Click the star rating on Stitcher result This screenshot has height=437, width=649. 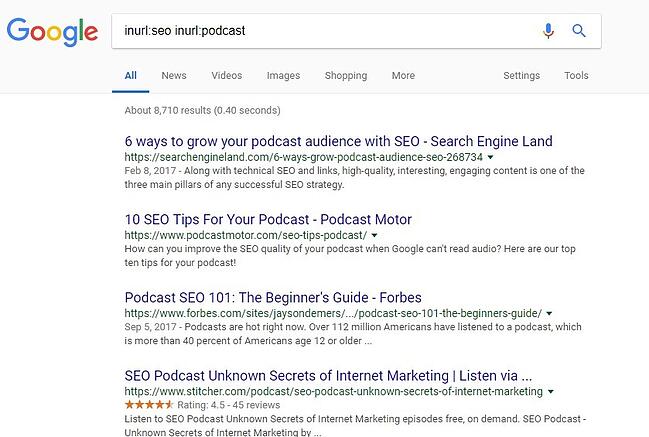tap(147, 405)
